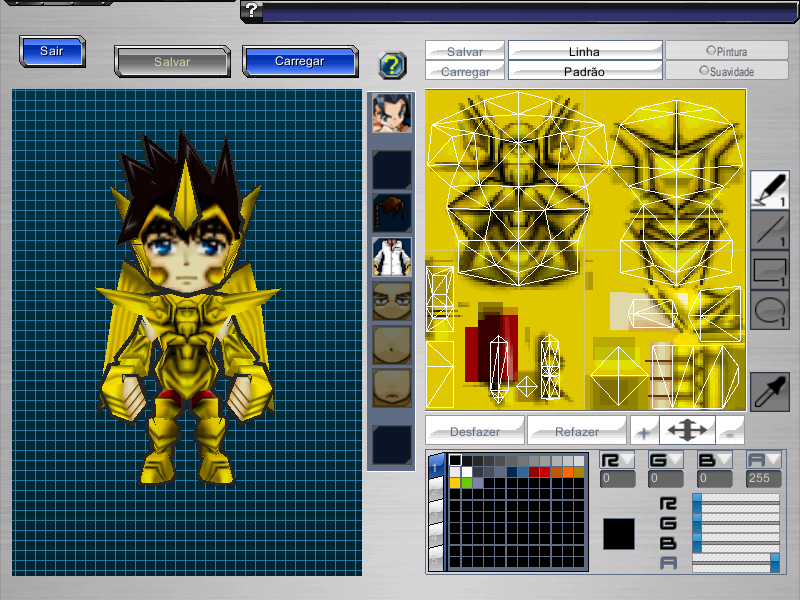Pick the bright orange palette swatch
This screenshot has width=800, height=600.
pyautogui.click(x=567, y=472)
